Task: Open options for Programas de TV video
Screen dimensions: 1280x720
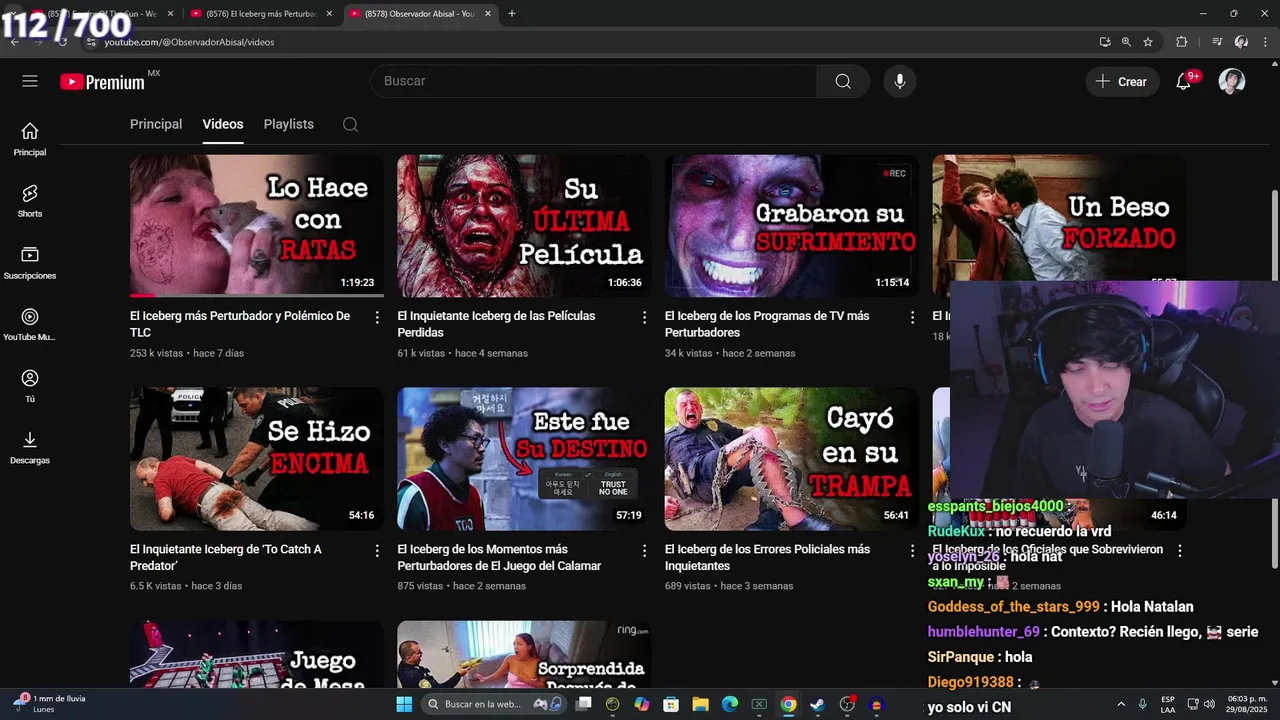Action: click(x=912, y=317)
